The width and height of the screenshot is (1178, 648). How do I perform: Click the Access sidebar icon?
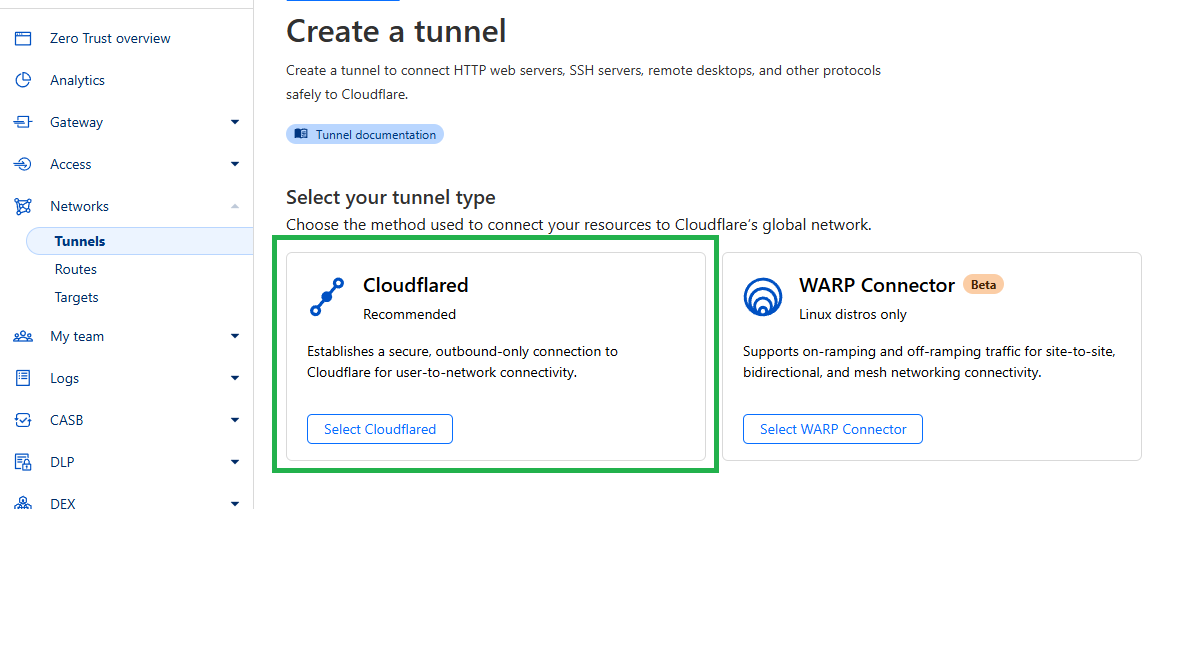click(x=23, y=164)
